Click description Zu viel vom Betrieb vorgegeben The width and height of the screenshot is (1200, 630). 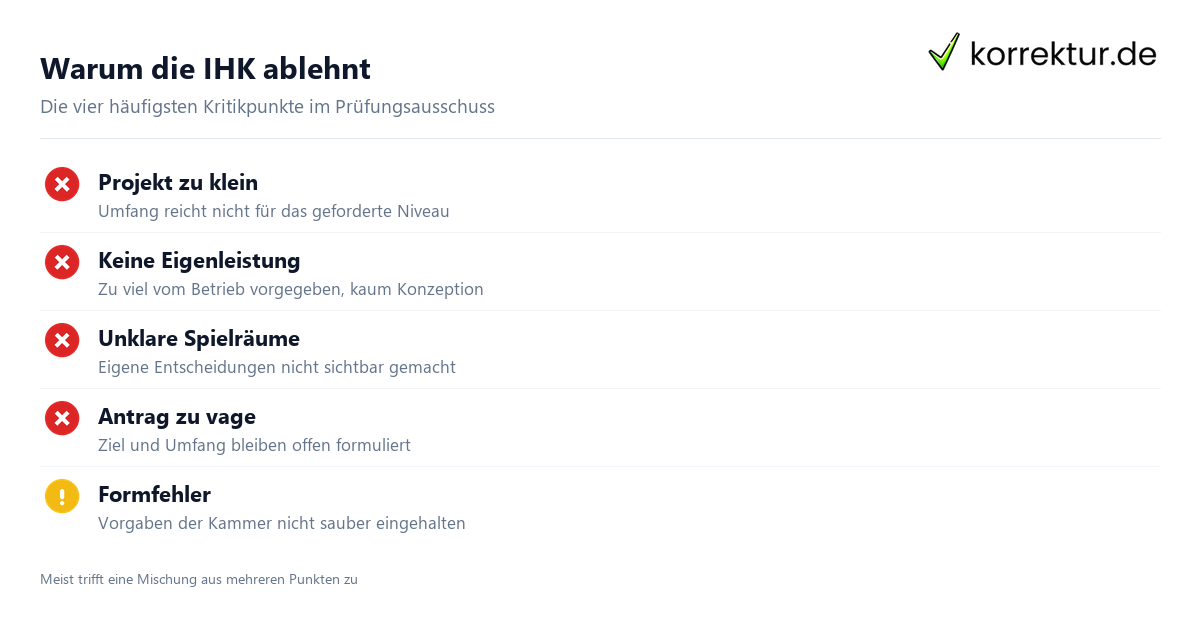click(291, 289)
